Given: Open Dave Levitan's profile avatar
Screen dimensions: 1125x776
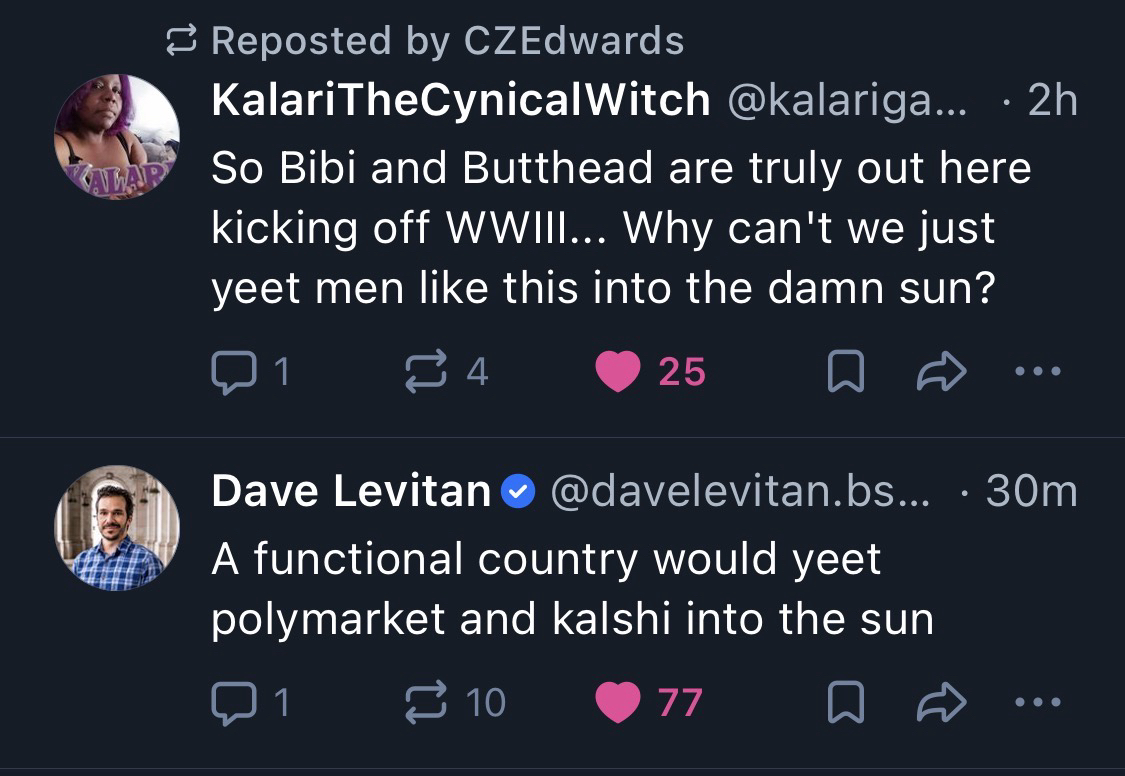Looking at the screenshot, I should point(116,527).
